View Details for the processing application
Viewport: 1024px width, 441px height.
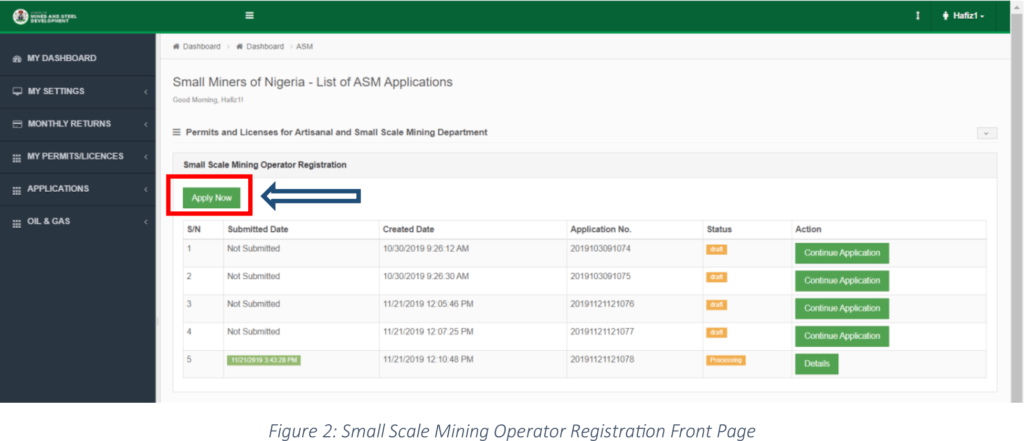816,364
